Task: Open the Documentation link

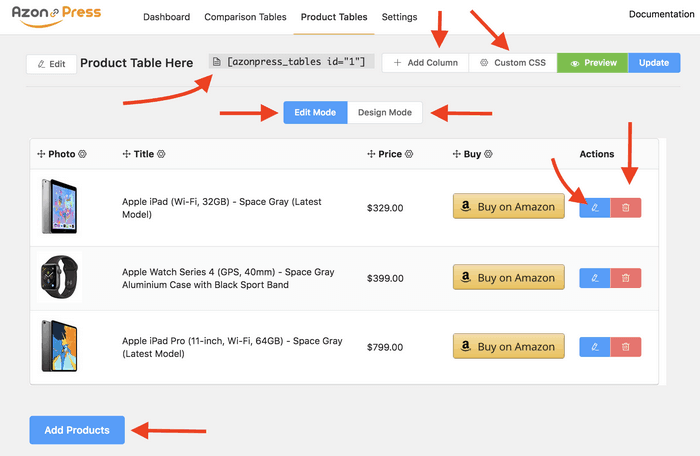Action: [661, 14]
